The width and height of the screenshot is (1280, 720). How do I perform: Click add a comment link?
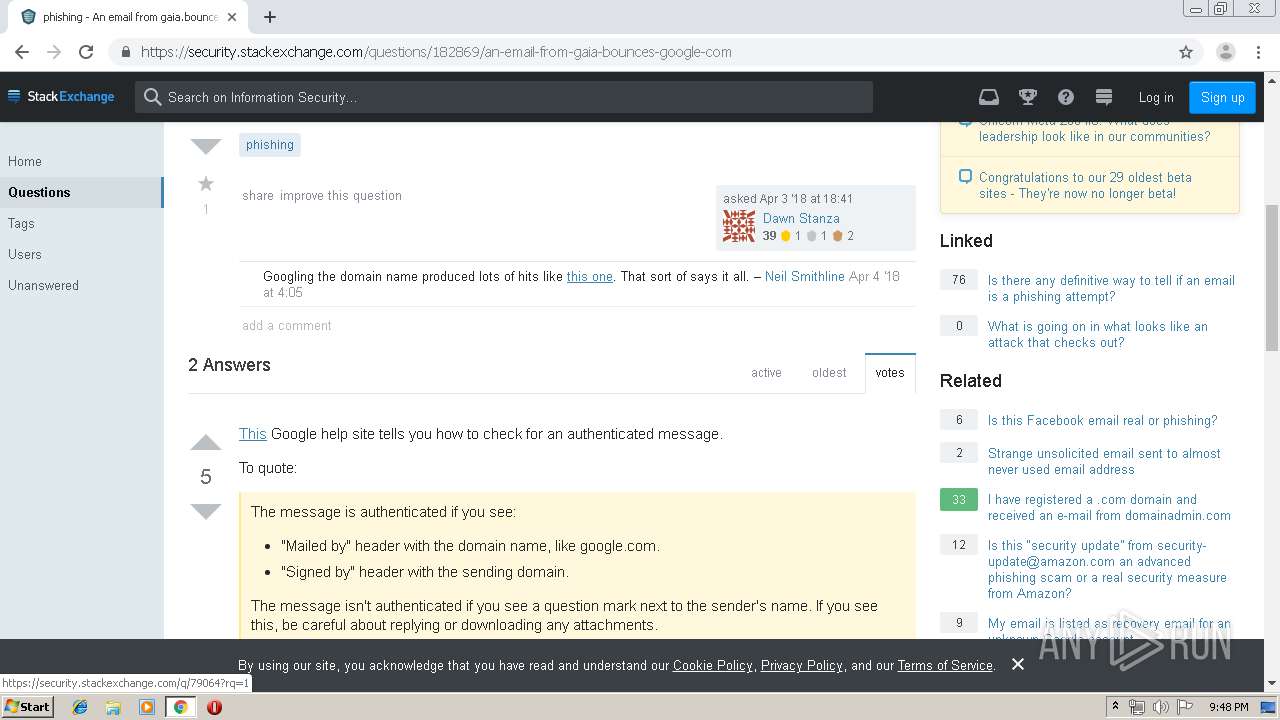point(287,325)
